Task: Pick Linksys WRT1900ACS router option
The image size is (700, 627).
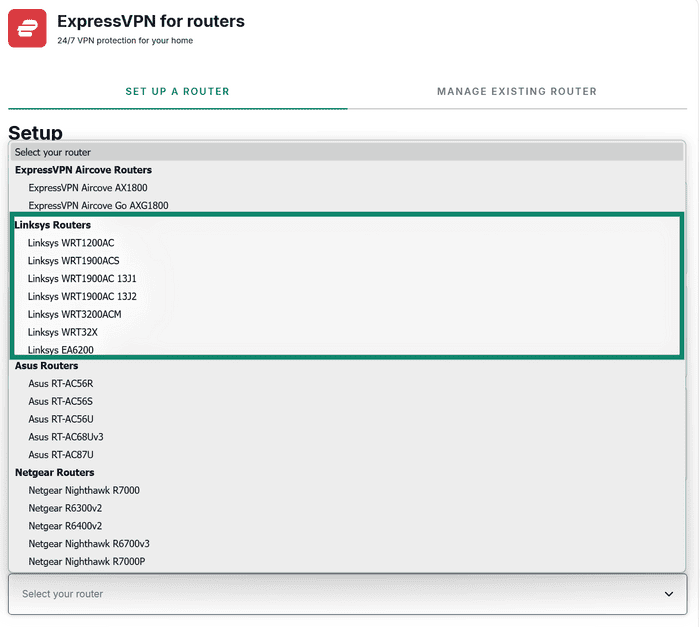Action: 347,261
